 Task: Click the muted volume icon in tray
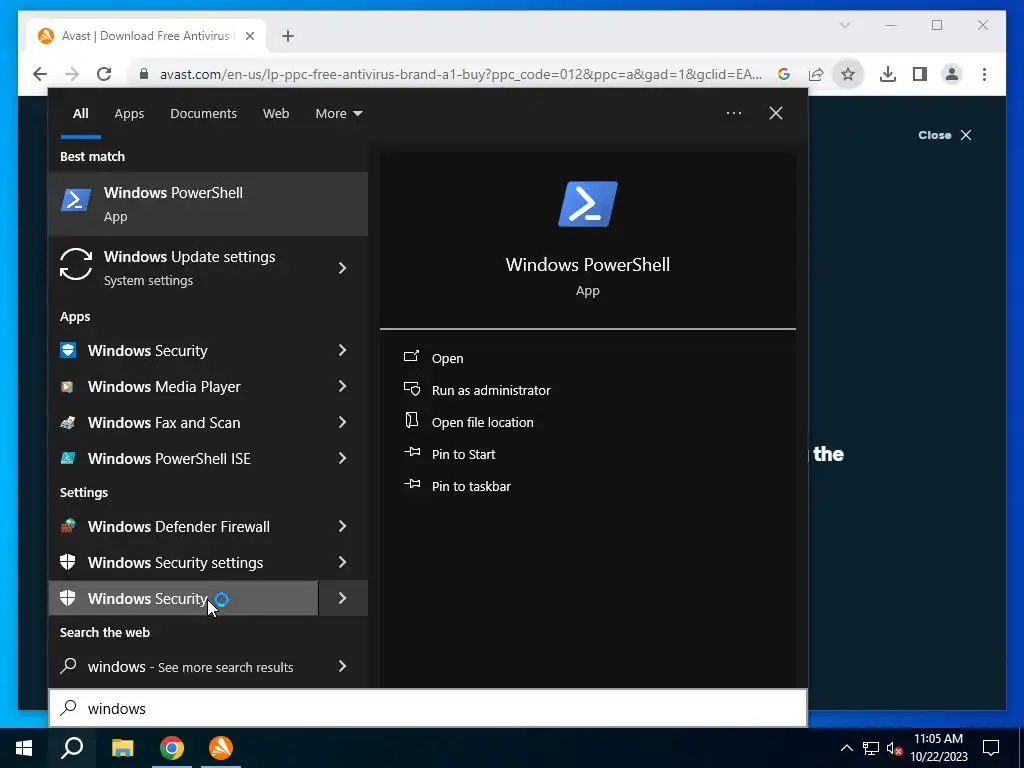click(x=895, y=748)
